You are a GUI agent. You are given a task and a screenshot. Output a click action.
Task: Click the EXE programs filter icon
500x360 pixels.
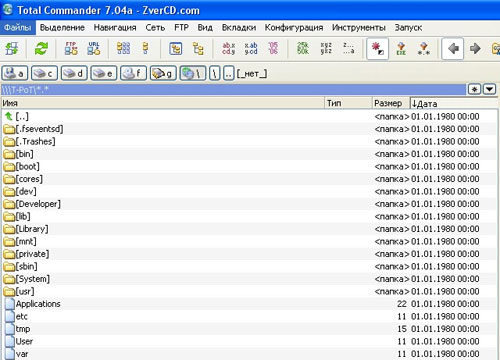(401, 49)
